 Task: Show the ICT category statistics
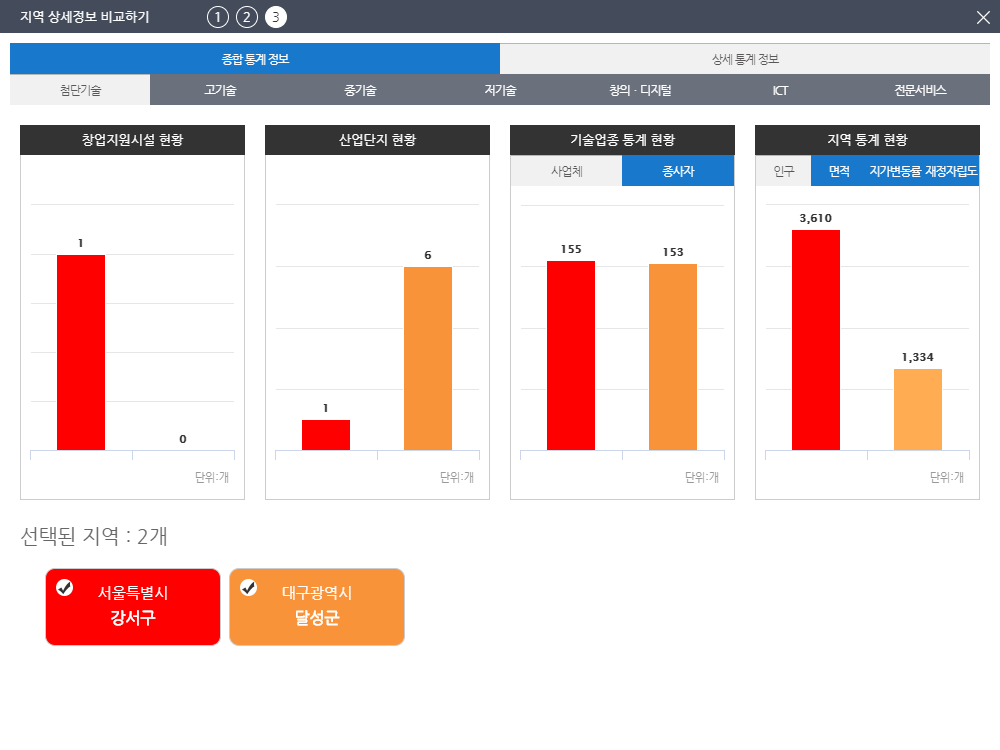[x=780, y=90]
